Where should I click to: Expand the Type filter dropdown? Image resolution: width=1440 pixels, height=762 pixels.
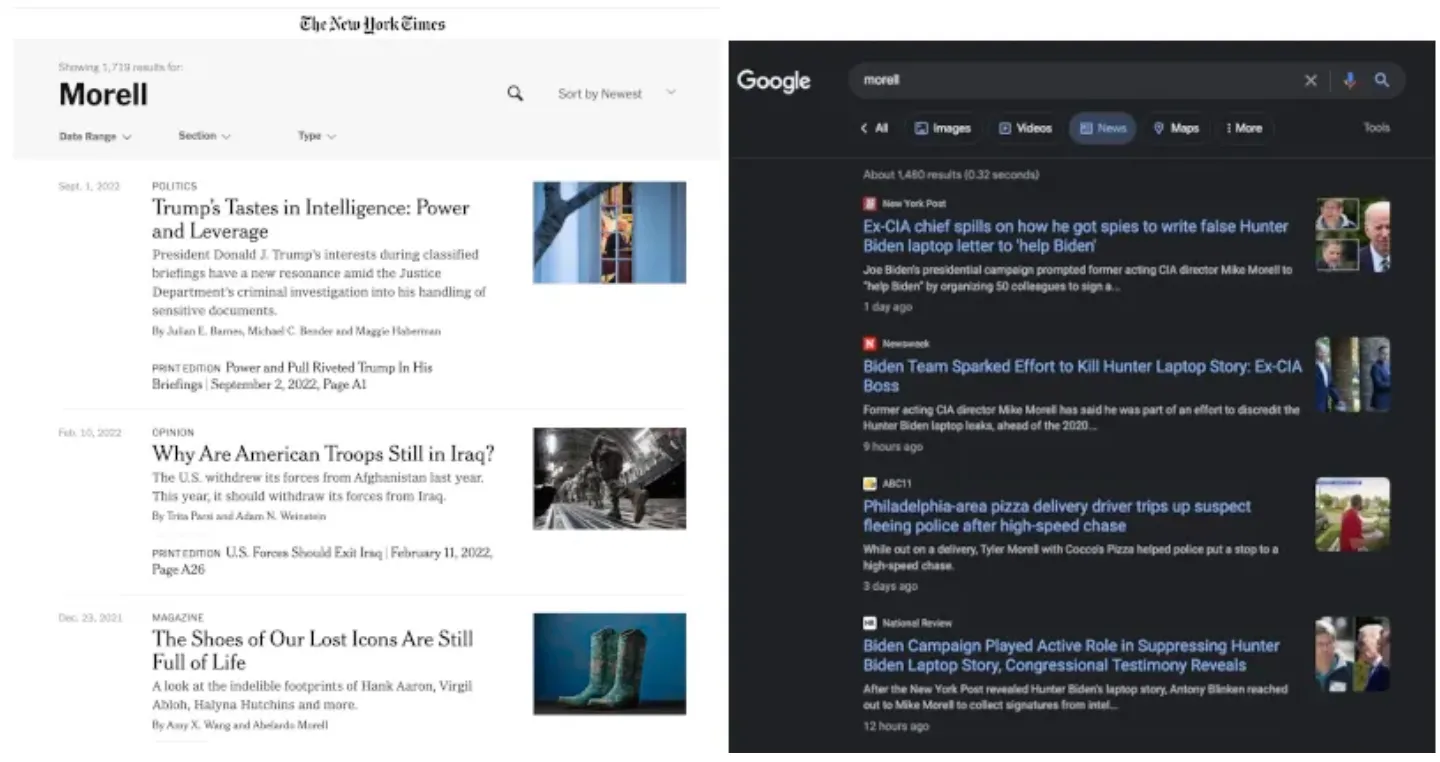point(316,136)
